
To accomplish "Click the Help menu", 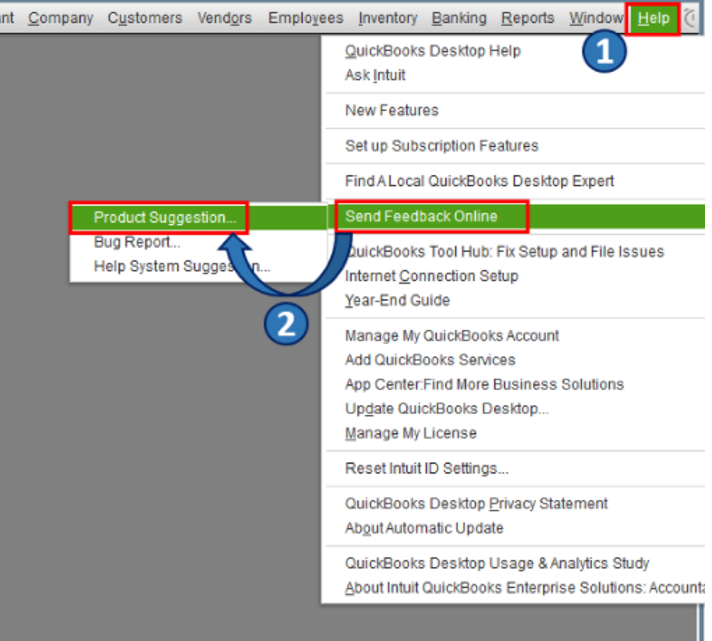I will (653, 19).
